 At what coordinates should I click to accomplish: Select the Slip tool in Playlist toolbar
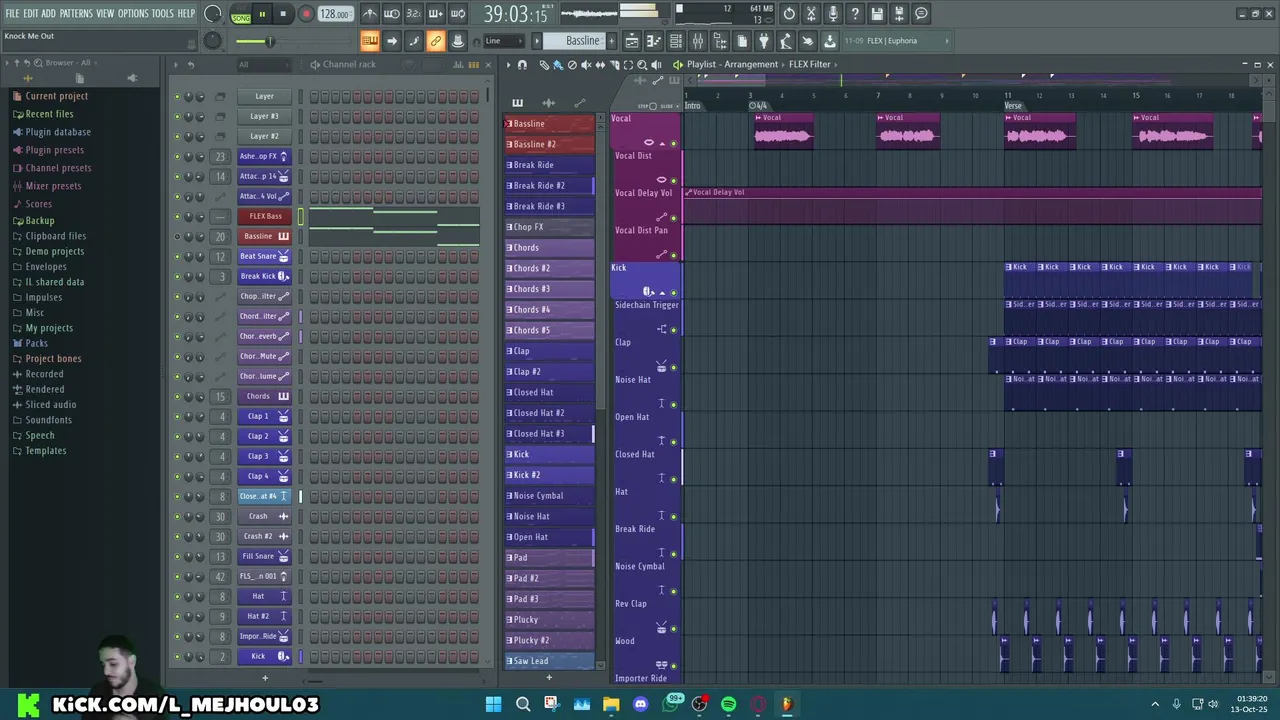pos(600,65)
